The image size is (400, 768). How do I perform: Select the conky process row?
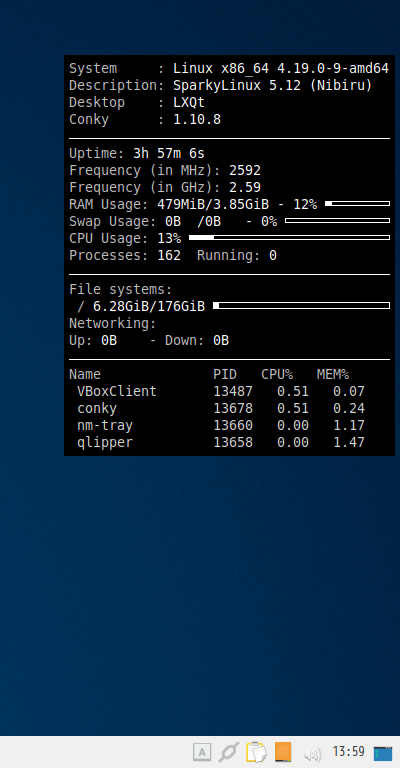(x=221, y=408)
